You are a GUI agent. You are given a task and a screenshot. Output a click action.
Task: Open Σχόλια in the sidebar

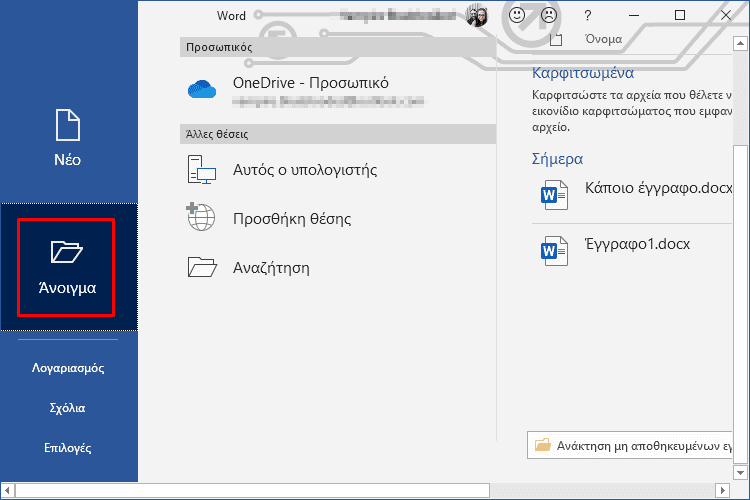(67, 408)
